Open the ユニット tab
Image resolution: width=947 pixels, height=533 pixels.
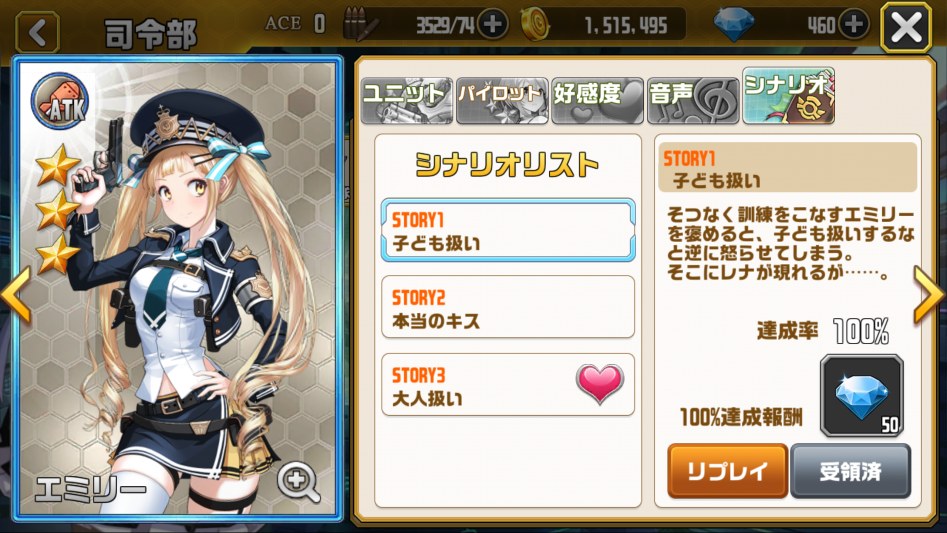click(x=406, y=100)
